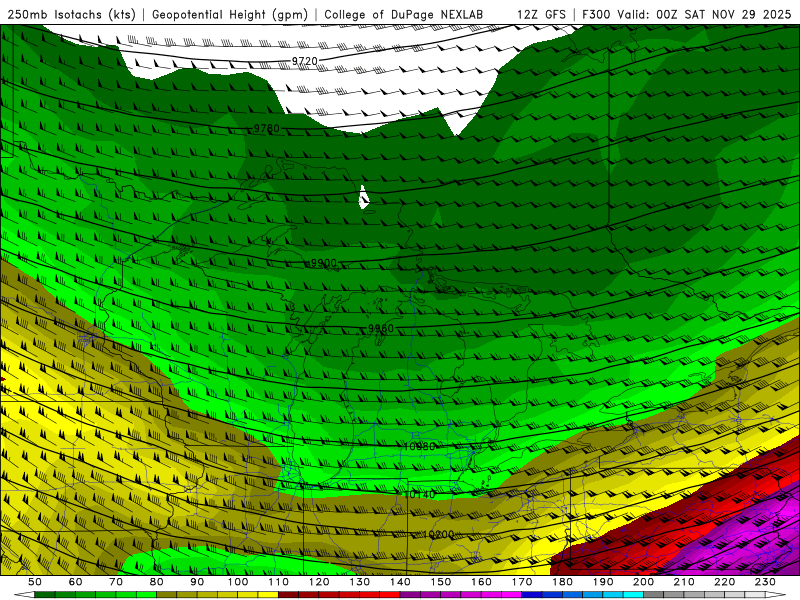Click the 10200 height contour label
800x600 pixels.
(x=438, y=534)
